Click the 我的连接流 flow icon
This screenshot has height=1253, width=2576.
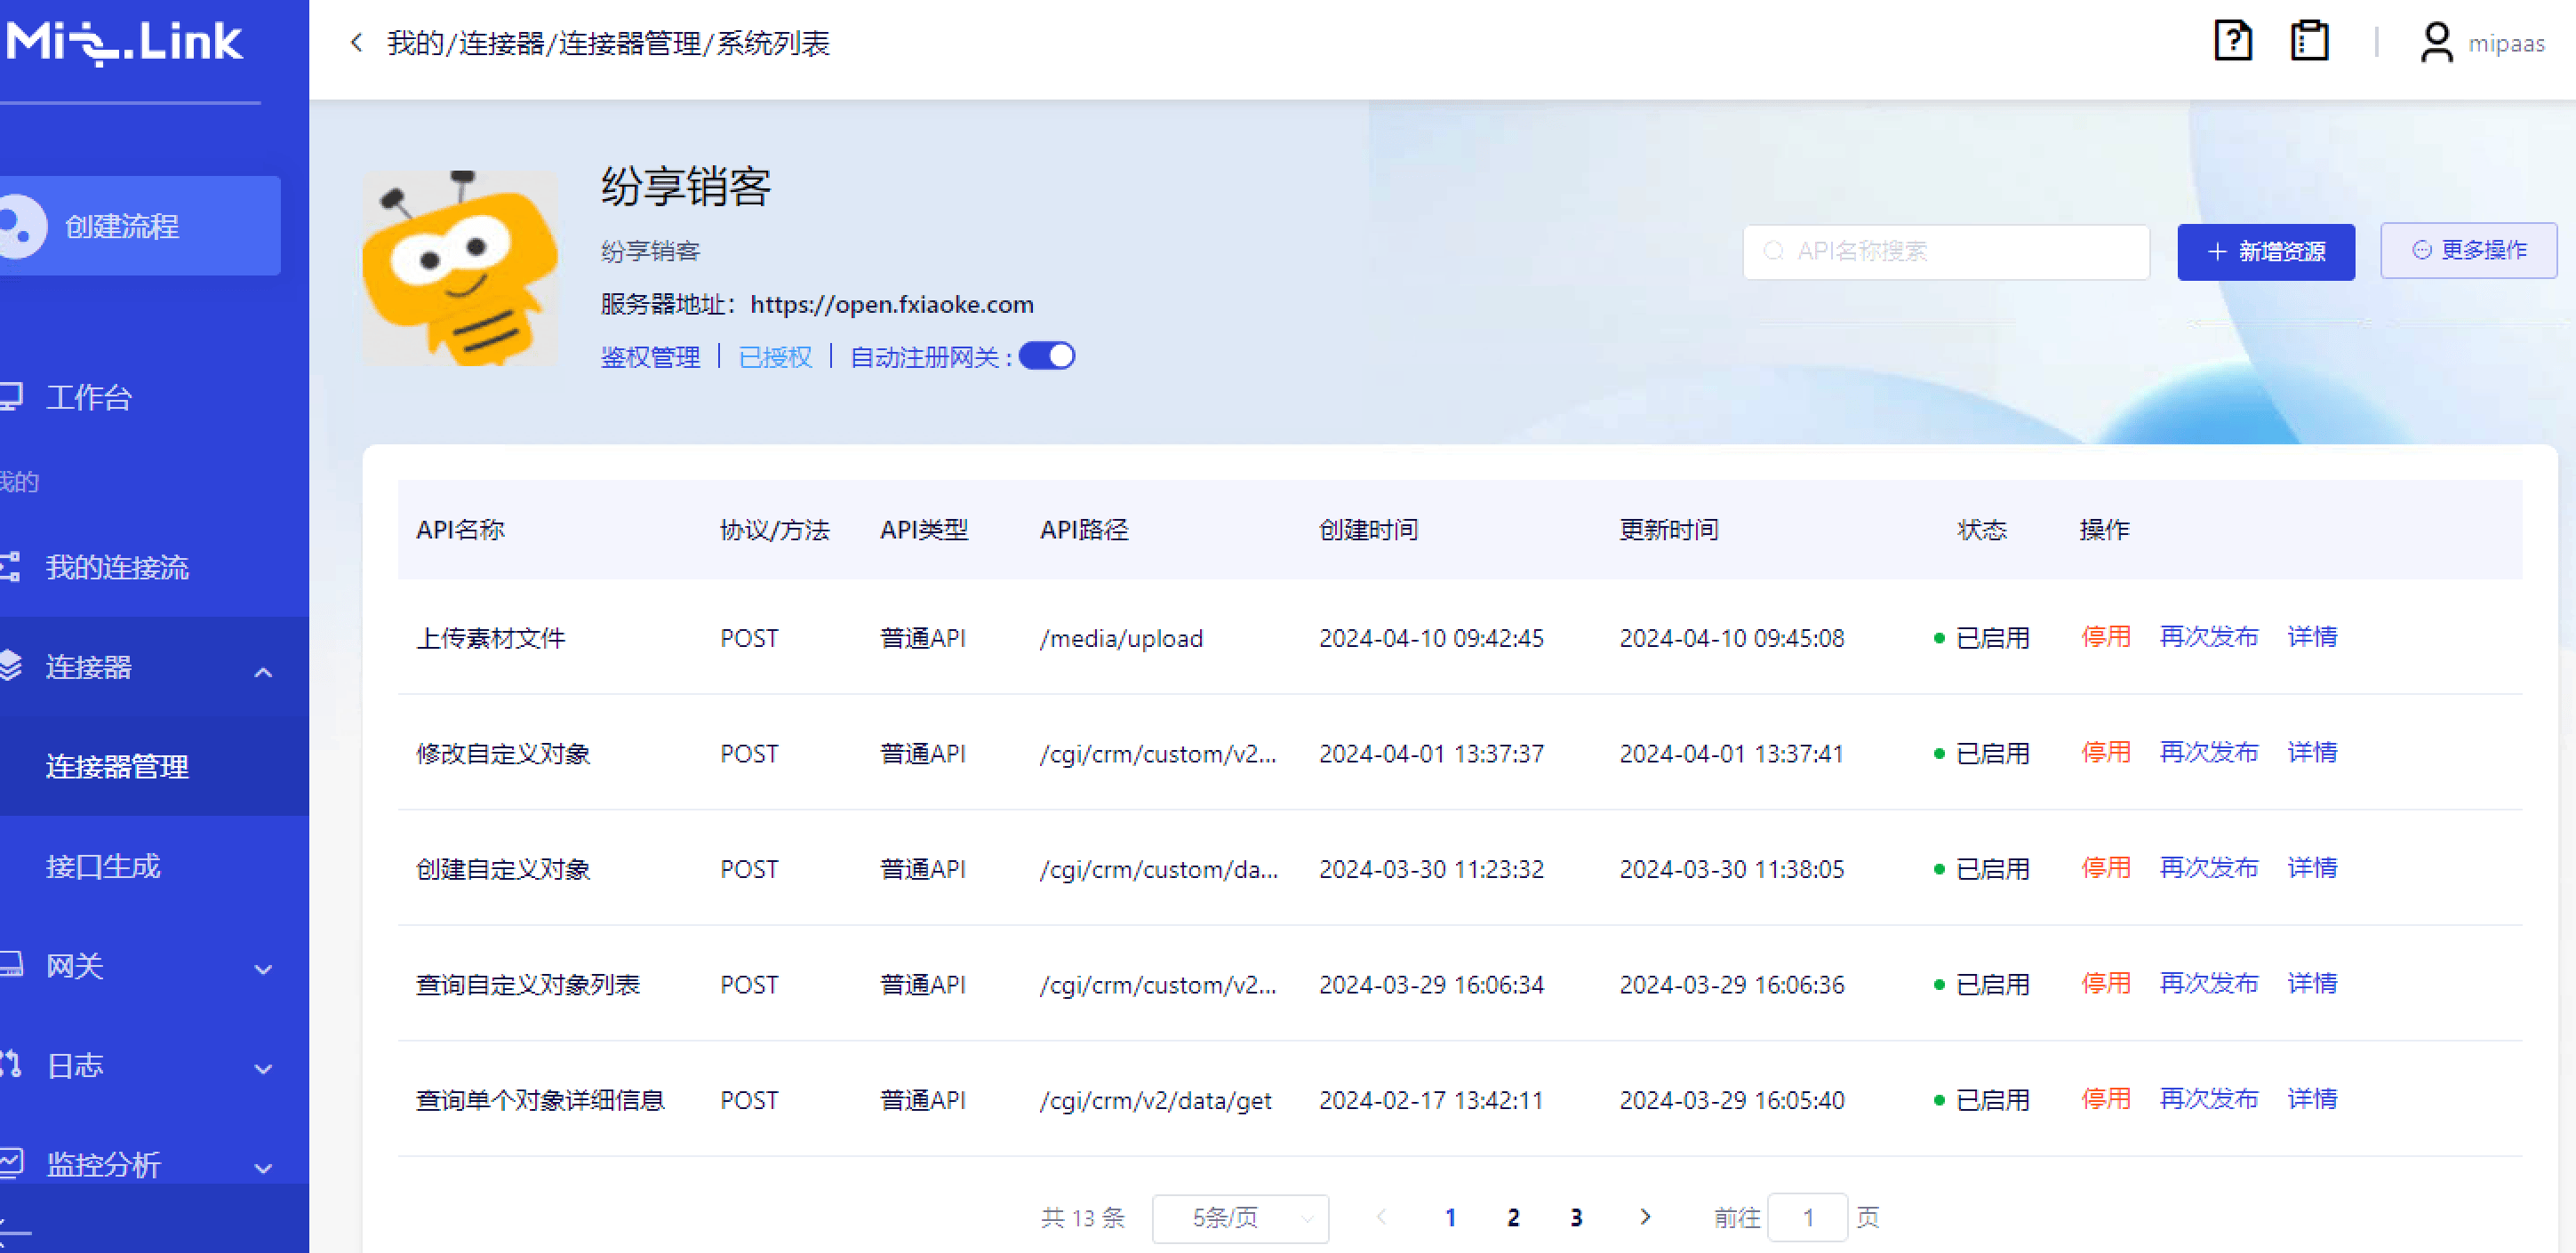10,567
